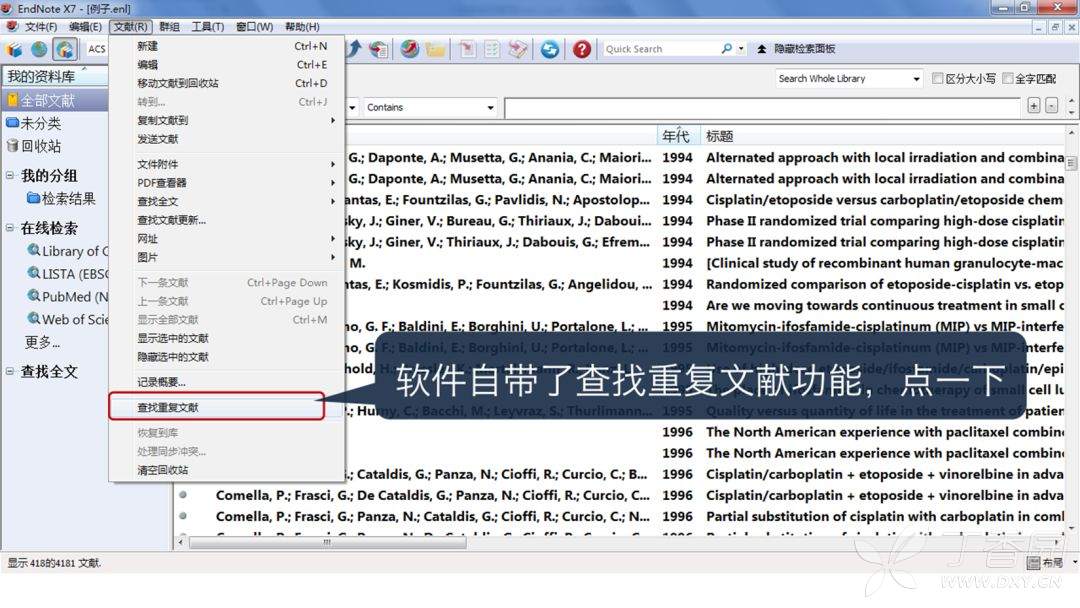The image size is (1080, 608).
Task: Click the search term input field
Action: pos(762,107)
